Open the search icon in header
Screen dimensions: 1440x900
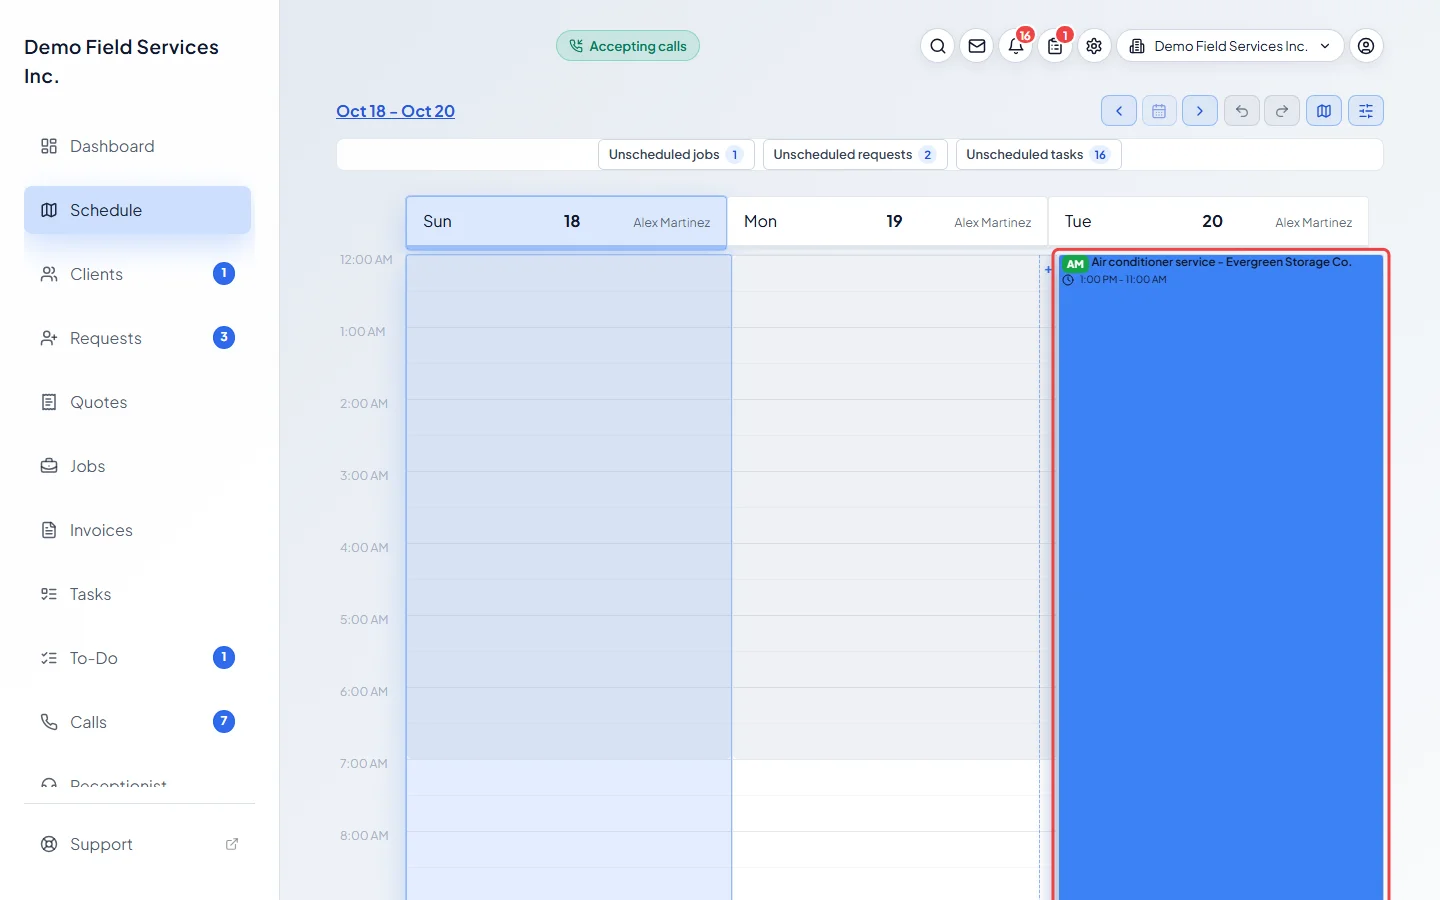click(x=937, y=46)
